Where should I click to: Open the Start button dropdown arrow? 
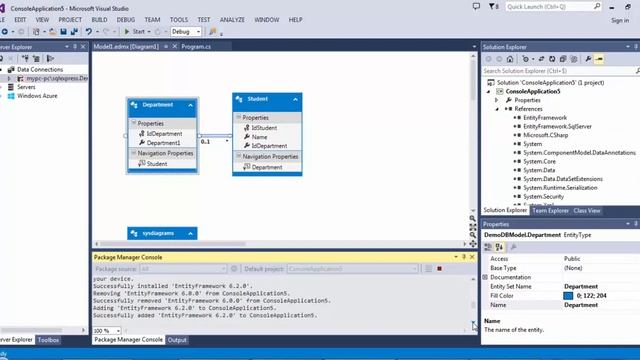tap(149, 32)
